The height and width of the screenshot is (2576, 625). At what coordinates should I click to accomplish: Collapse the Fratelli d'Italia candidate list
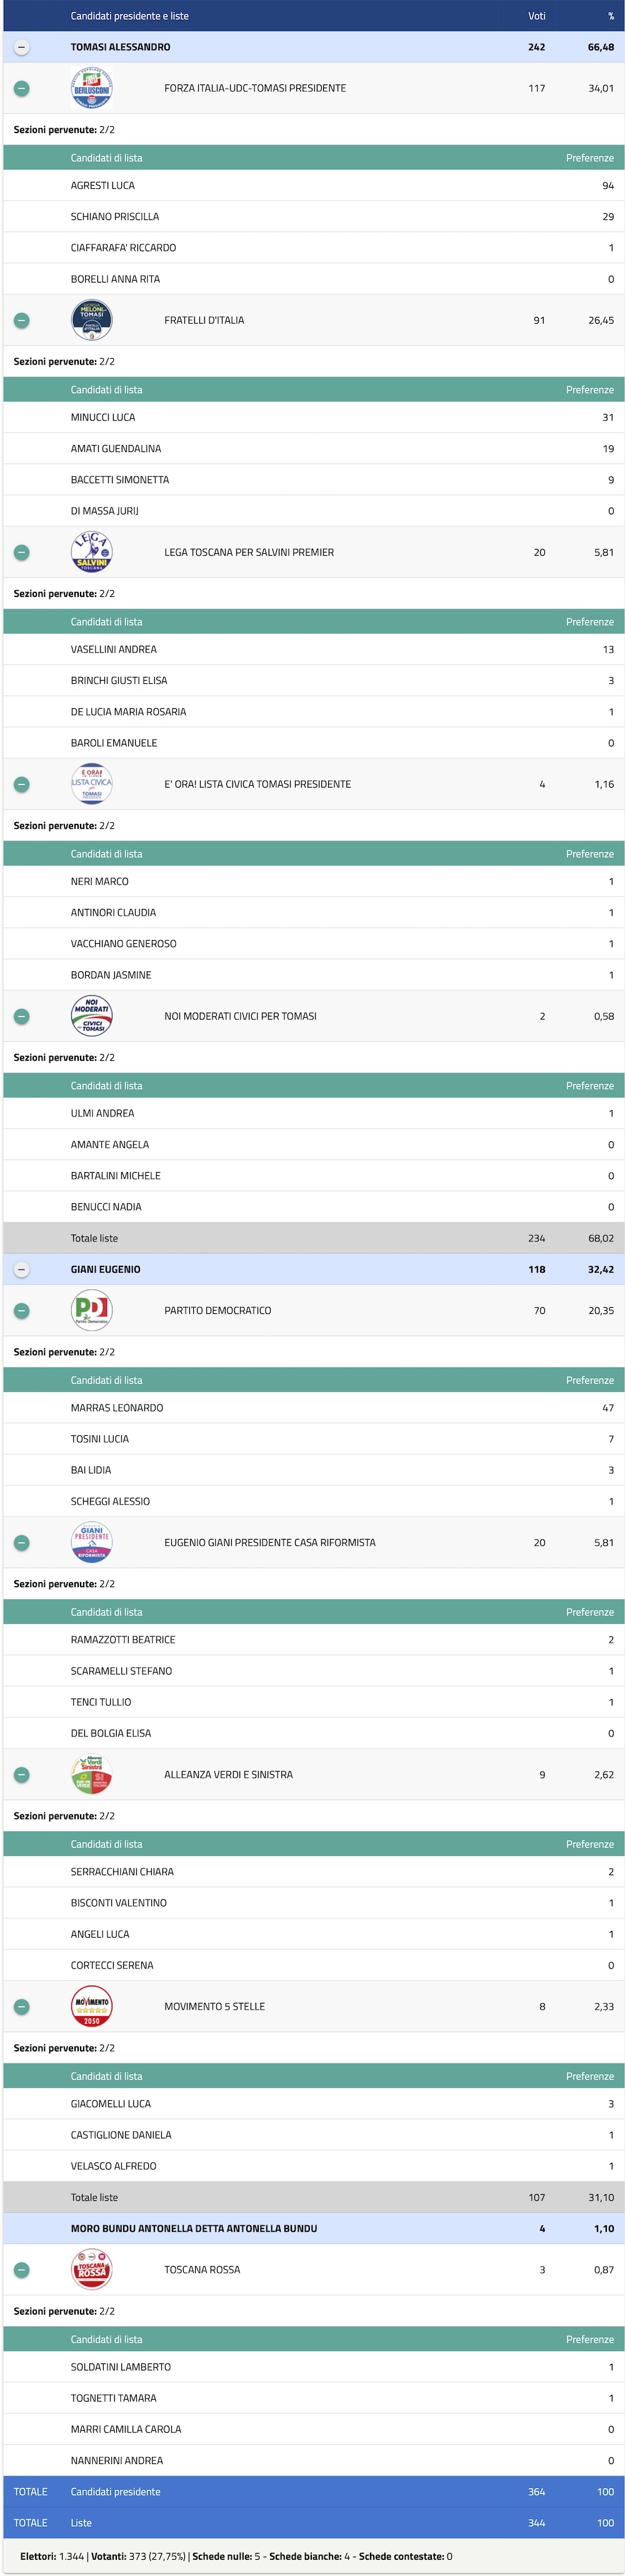click(22, 320)
